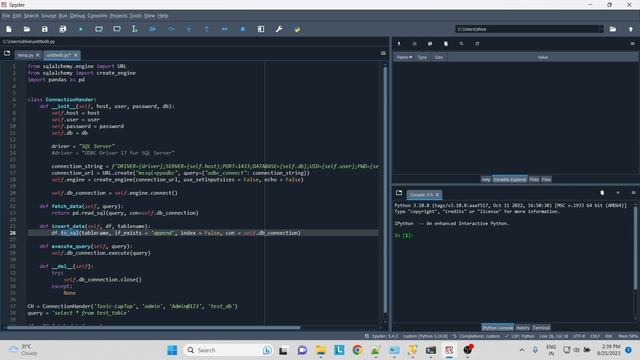Run the file with the green play icon

[x=81, y=29]
